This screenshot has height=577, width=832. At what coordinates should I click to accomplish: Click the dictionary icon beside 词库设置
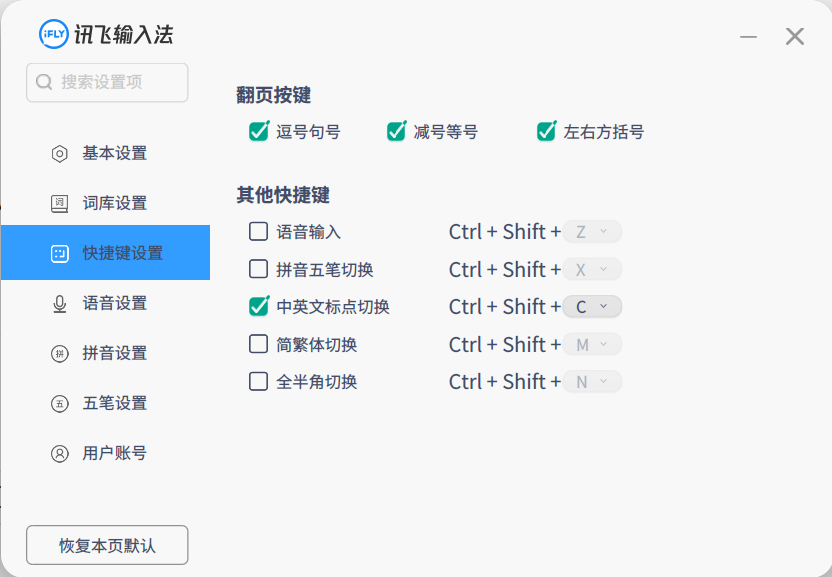tap(60, 204)
